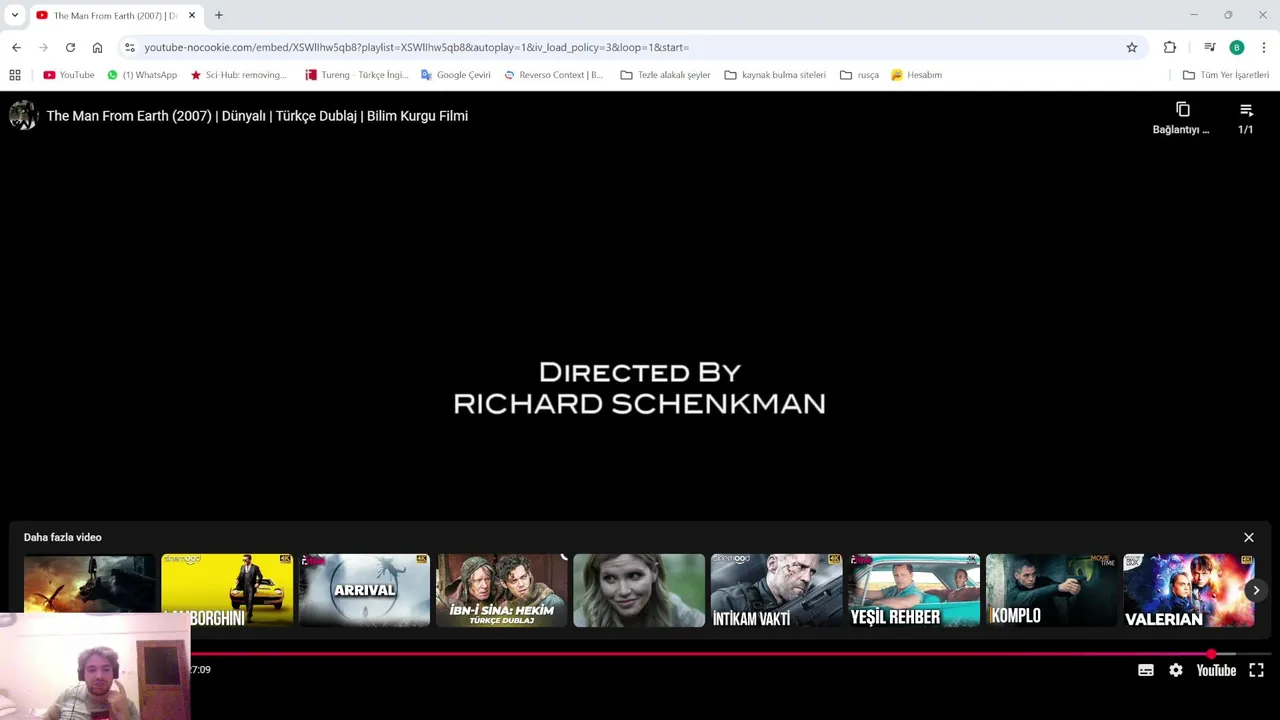Open the Komplo suggested video

coord(1052,591)
